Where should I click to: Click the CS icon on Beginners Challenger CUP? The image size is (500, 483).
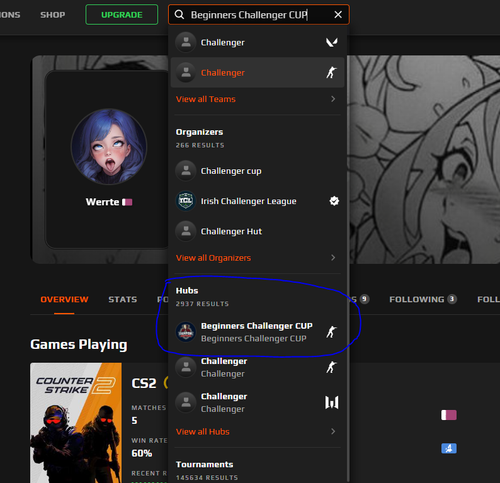pyautogui.click(x=331, y=332)
